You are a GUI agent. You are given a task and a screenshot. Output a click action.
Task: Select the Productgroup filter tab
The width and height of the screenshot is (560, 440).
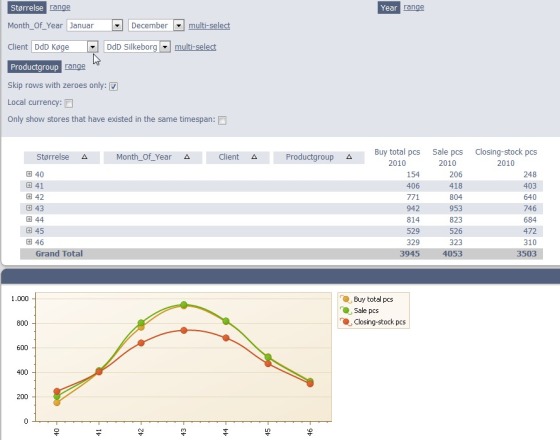pyautogui.click(x=35, y=67)
